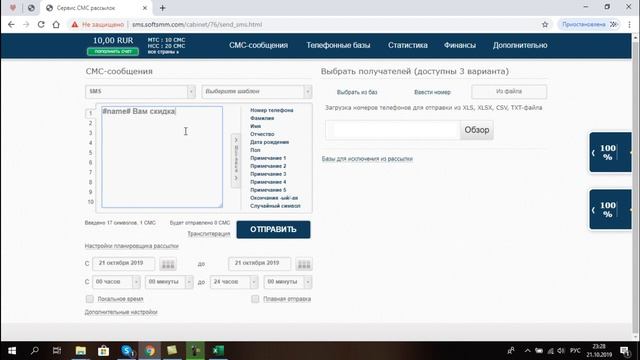The width and height of the screenshot is (640, 360).
Task: Enable the Плавная отправка checkbox
Action: [x=255, y=299]
